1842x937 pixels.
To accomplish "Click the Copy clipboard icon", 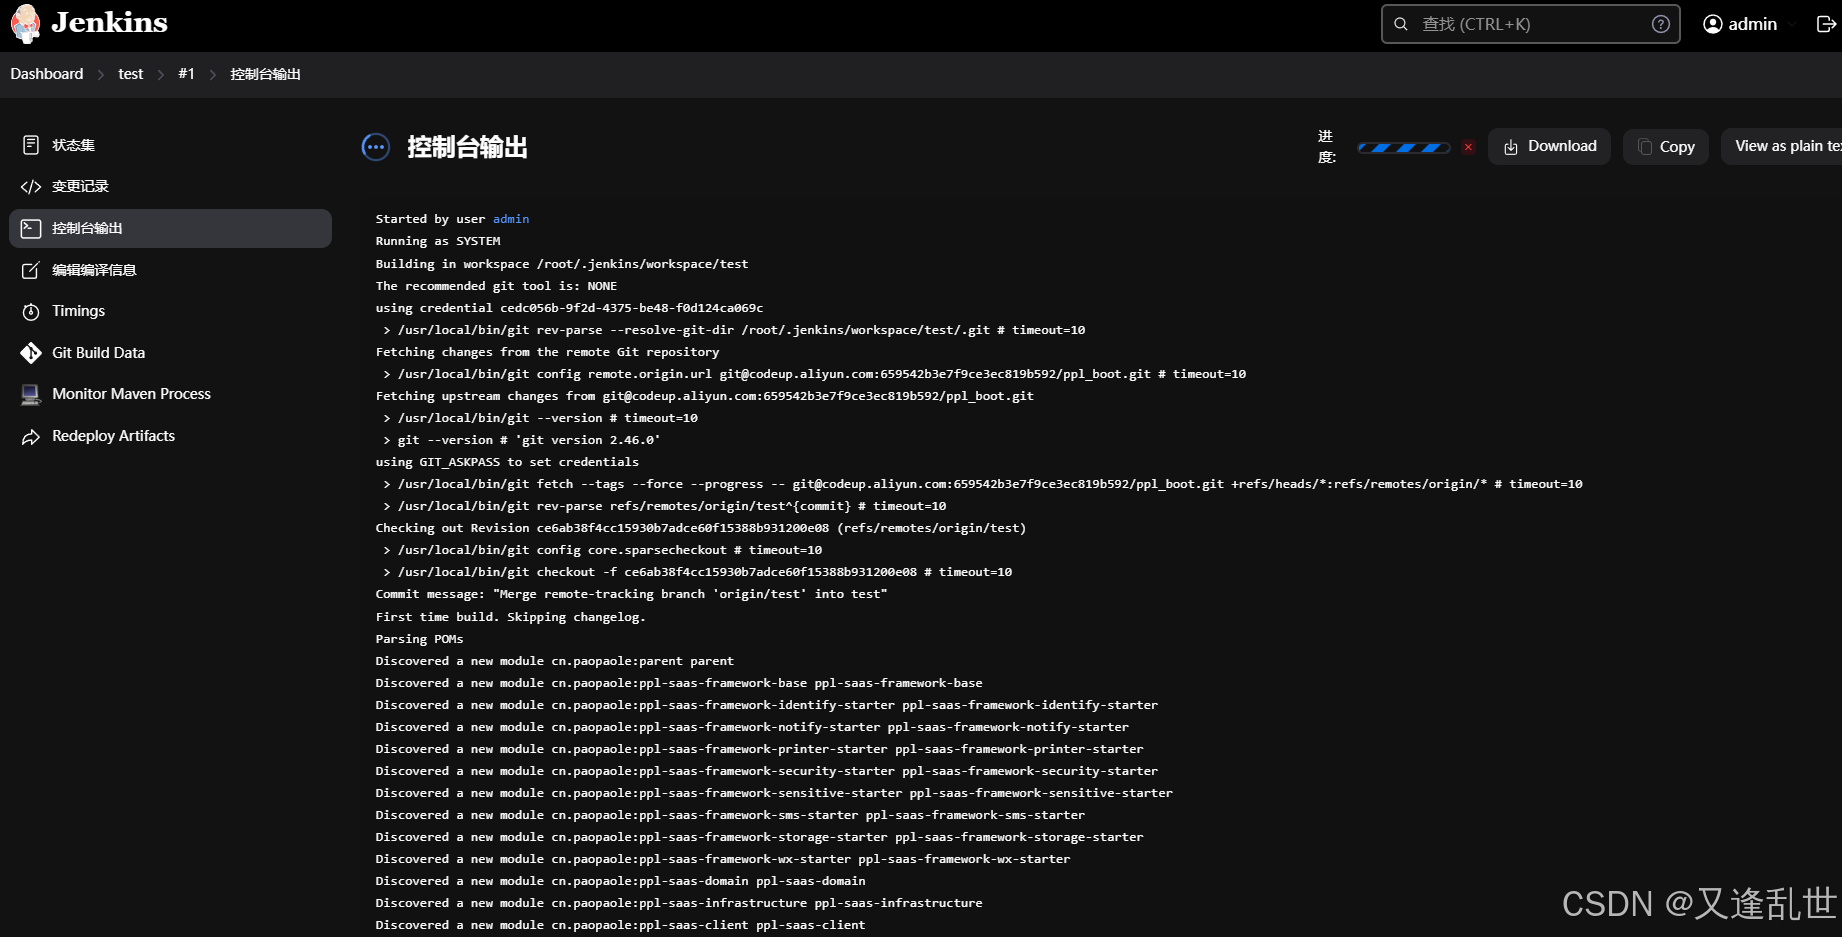I will pyautogui.click(x=1645, y=147).
